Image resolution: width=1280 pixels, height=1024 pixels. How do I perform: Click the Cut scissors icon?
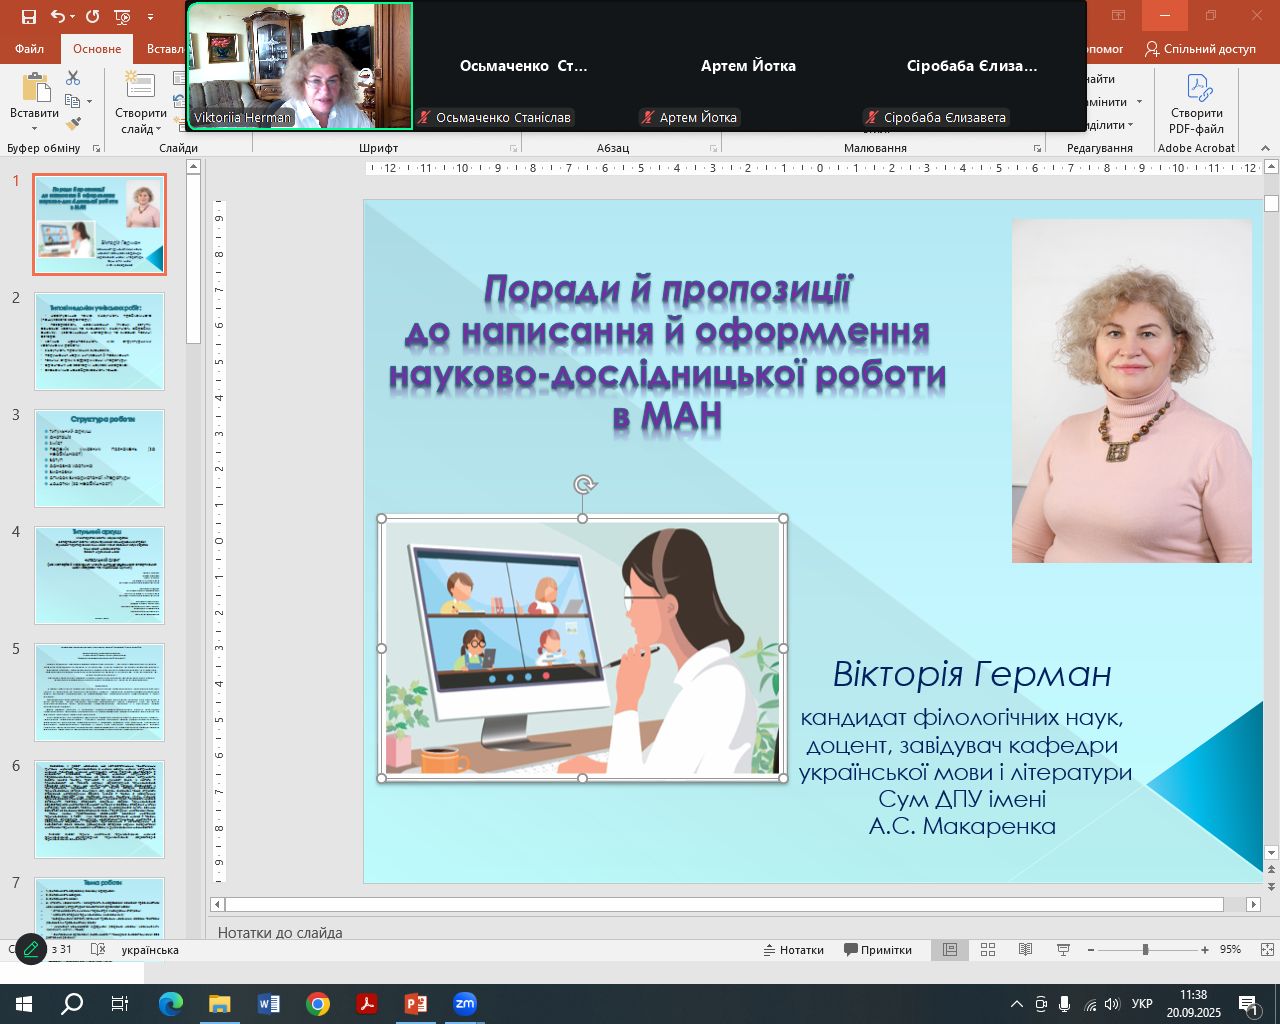[73, 78]
